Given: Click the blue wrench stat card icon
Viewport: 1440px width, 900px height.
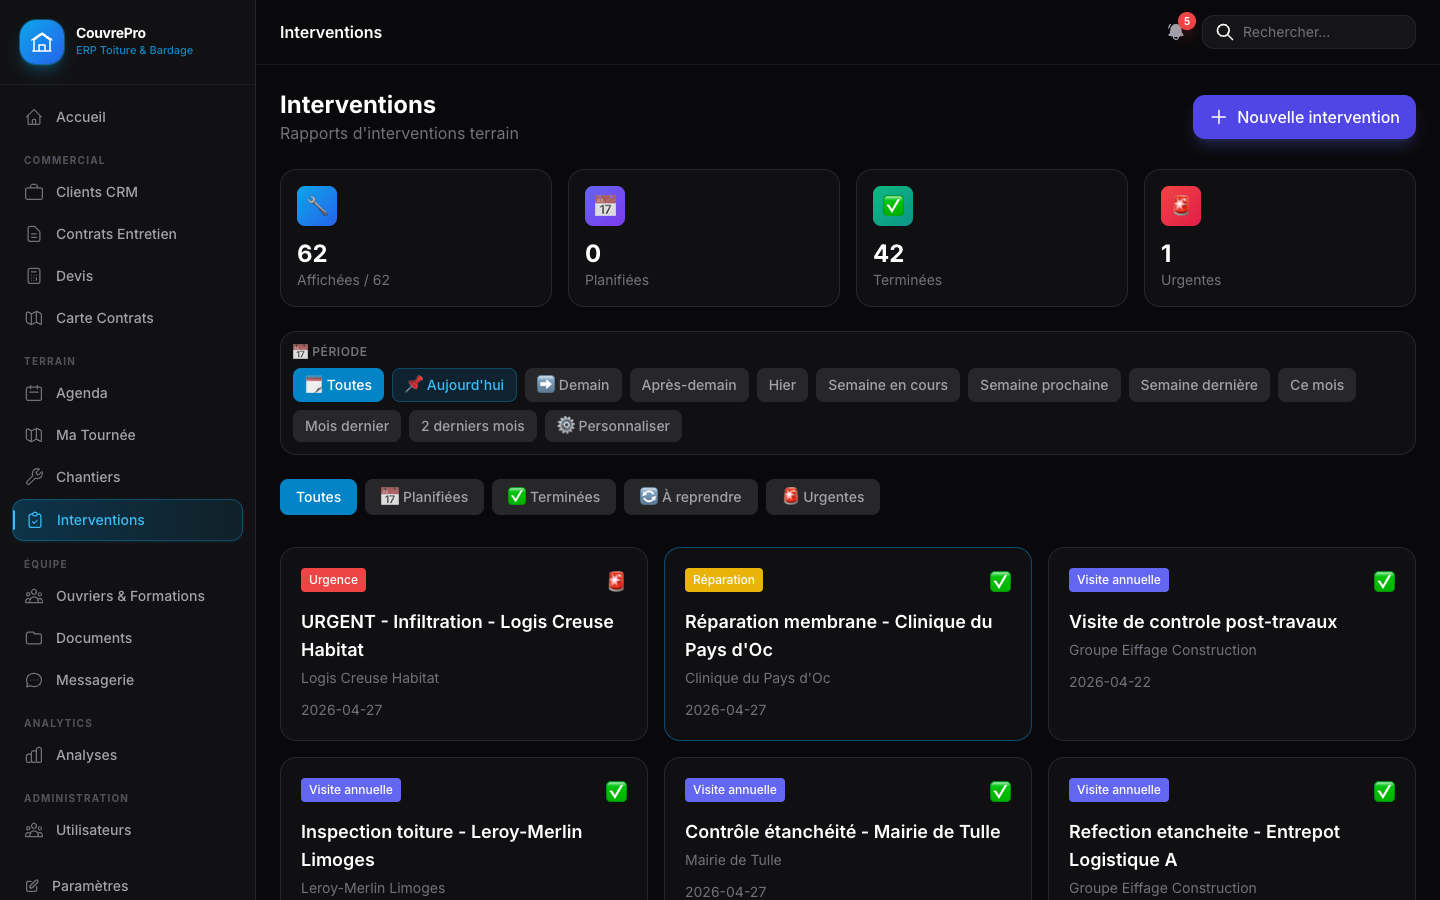Looking at the screenshot, I should pyautogui.click(x=317, y=206).
